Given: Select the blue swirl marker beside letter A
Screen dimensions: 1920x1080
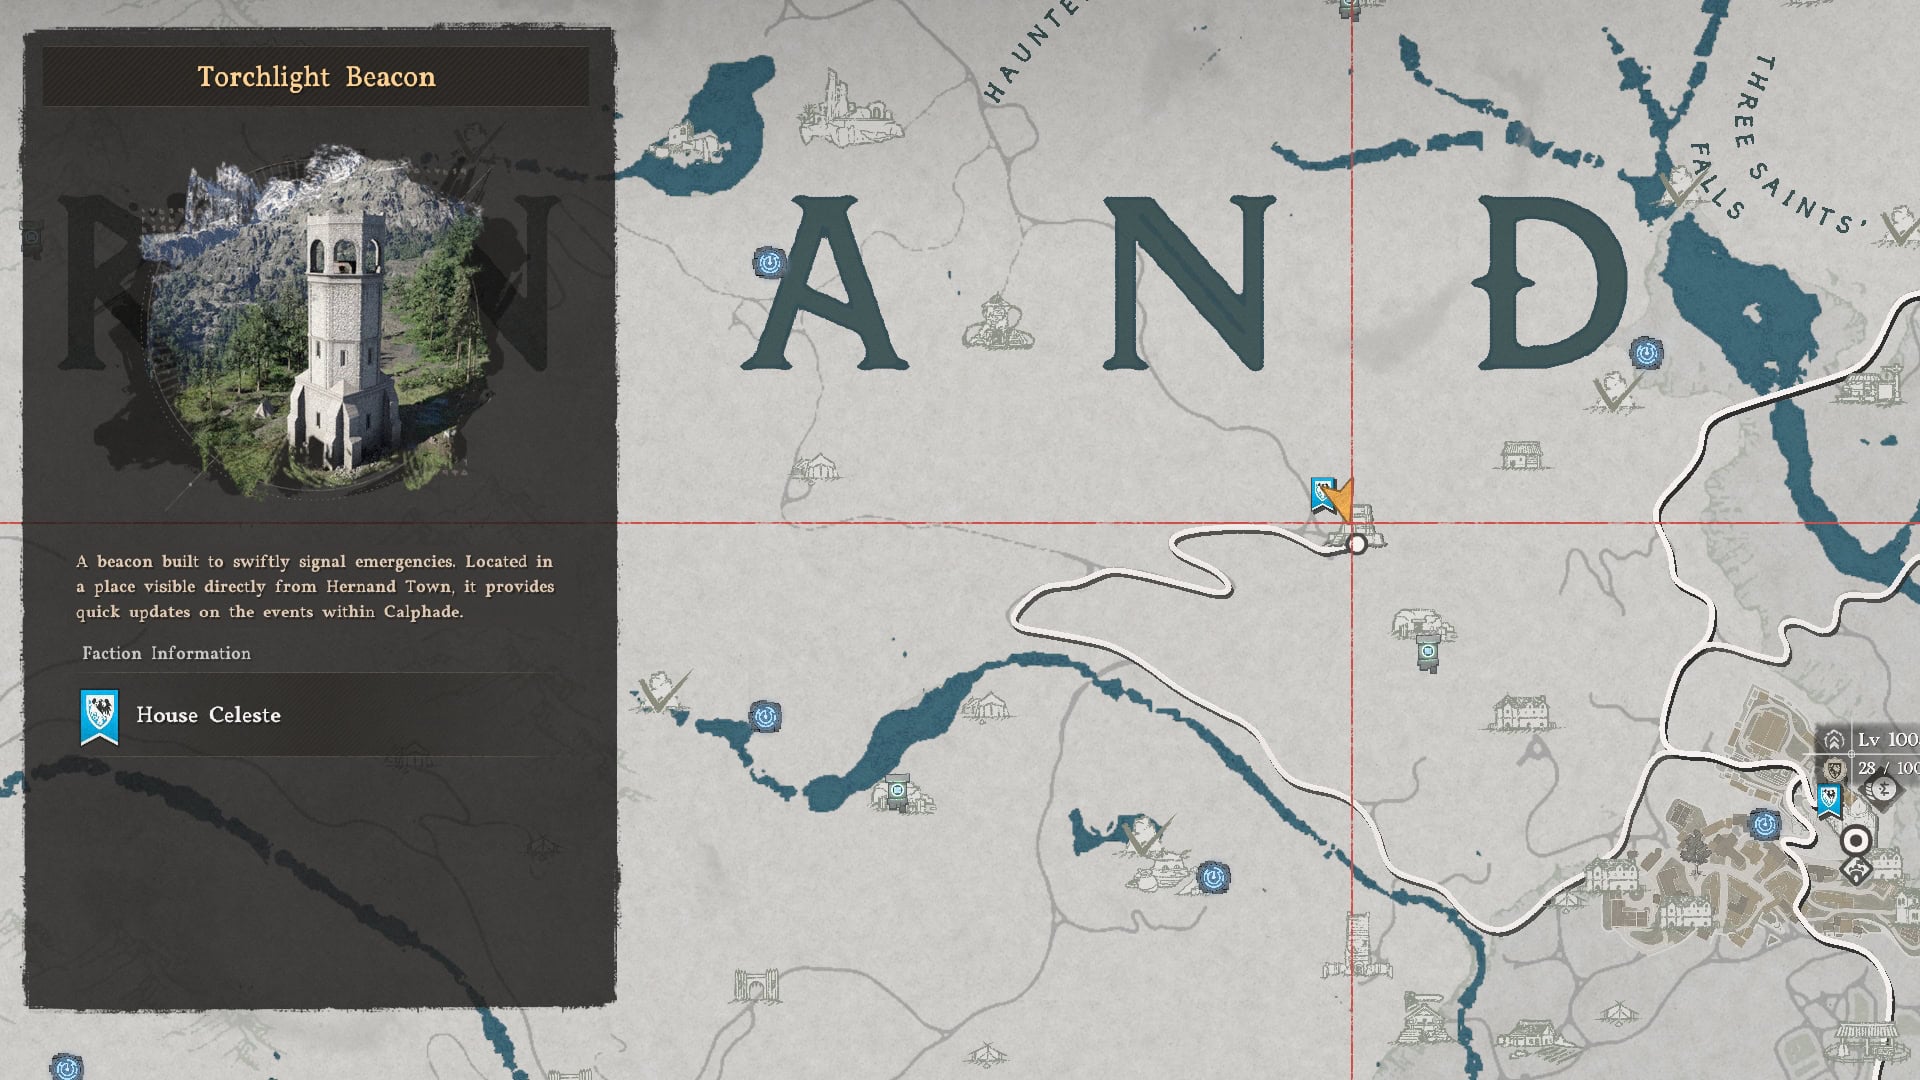Looking at the screenshot, I should (x=769, y=263).
